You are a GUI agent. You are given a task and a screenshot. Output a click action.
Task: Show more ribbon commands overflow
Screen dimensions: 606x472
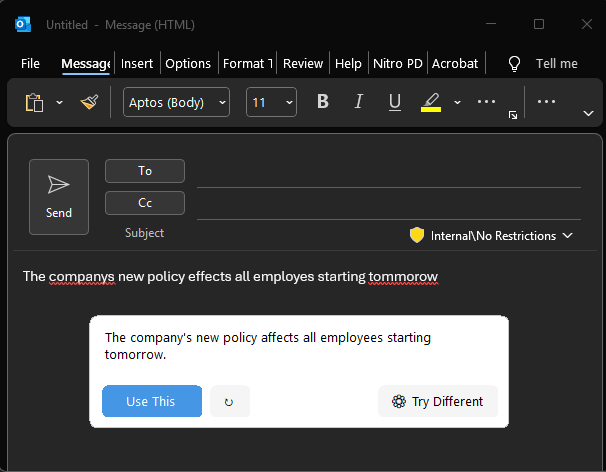(546, 102)
